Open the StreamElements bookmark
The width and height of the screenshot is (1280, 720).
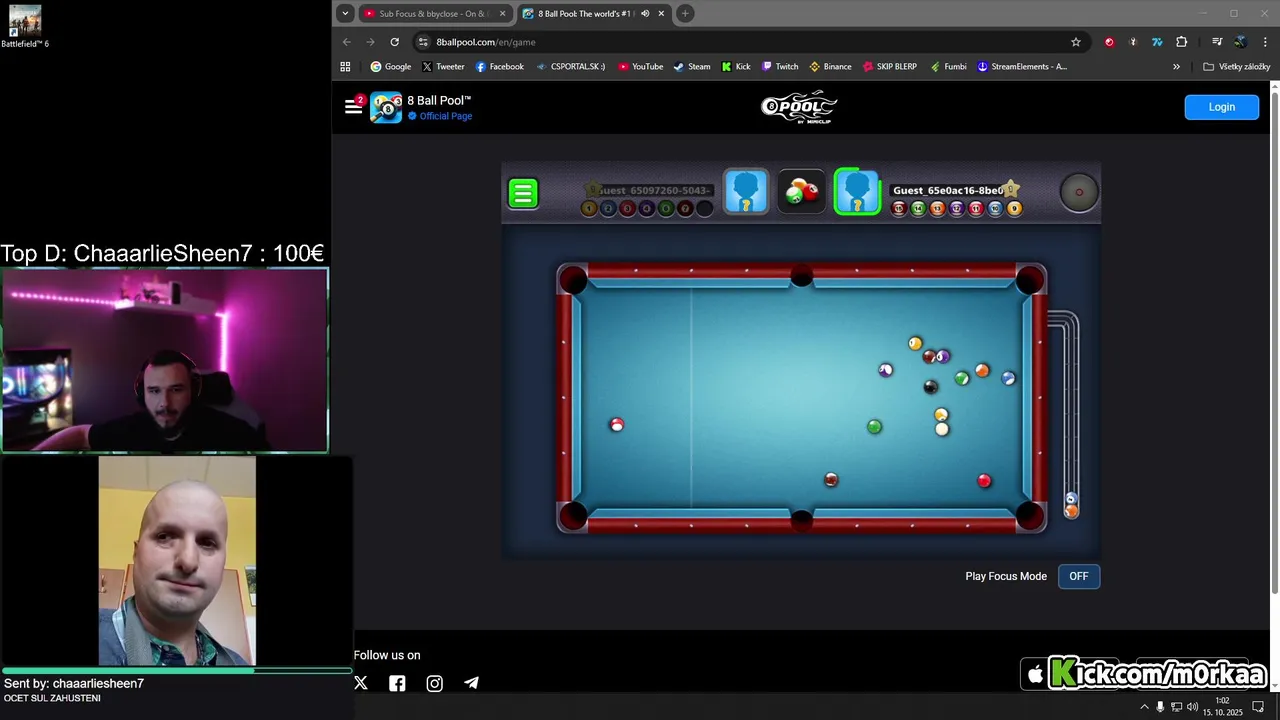pyautogui.click(x=1022, y=67)
